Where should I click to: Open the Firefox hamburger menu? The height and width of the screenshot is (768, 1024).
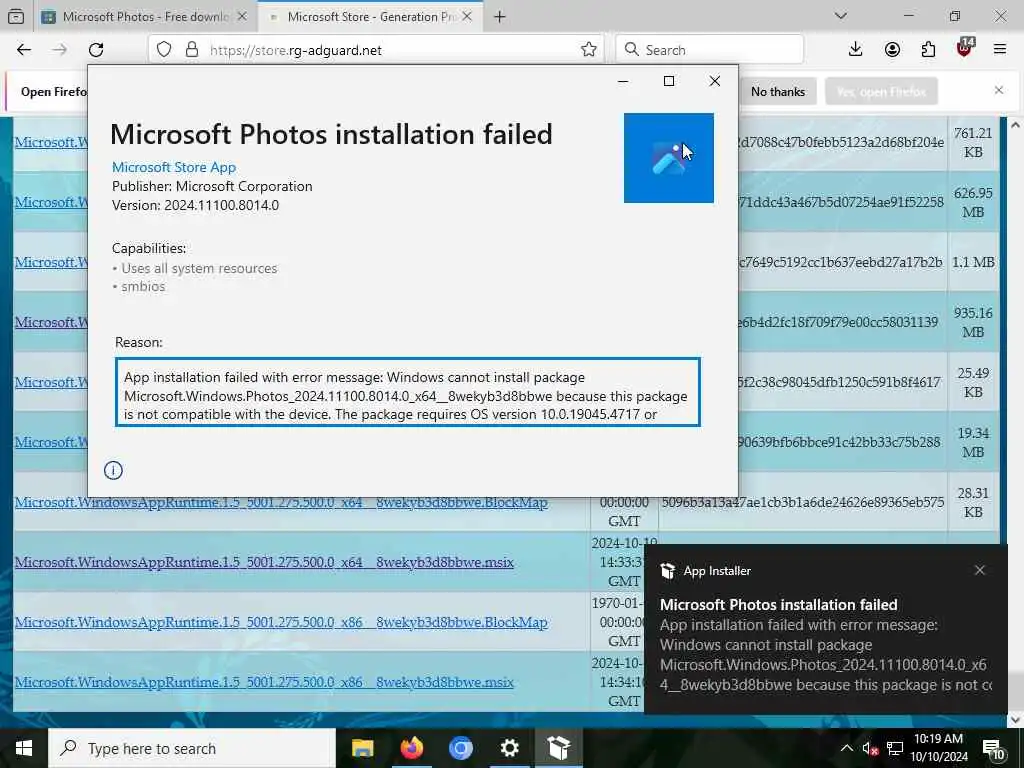tap(1000, 50)
